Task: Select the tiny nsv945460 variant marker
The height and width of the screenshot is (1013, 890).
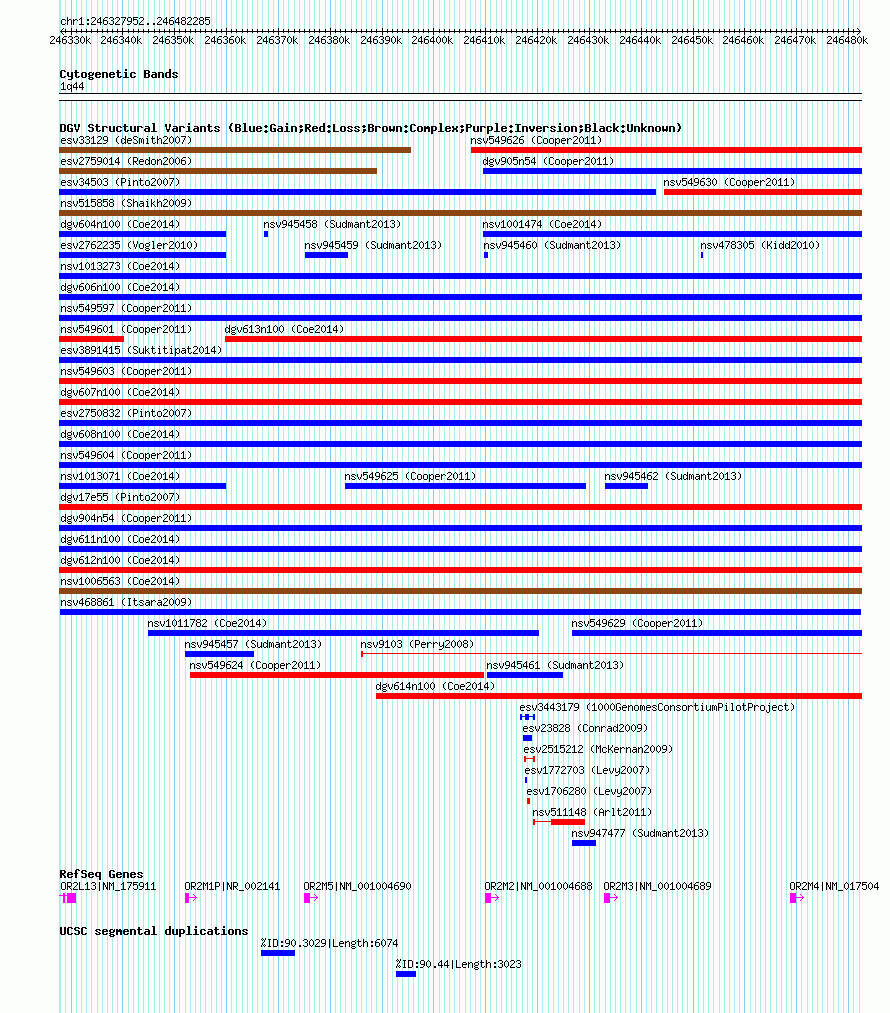Action: (x=486, y=255)
